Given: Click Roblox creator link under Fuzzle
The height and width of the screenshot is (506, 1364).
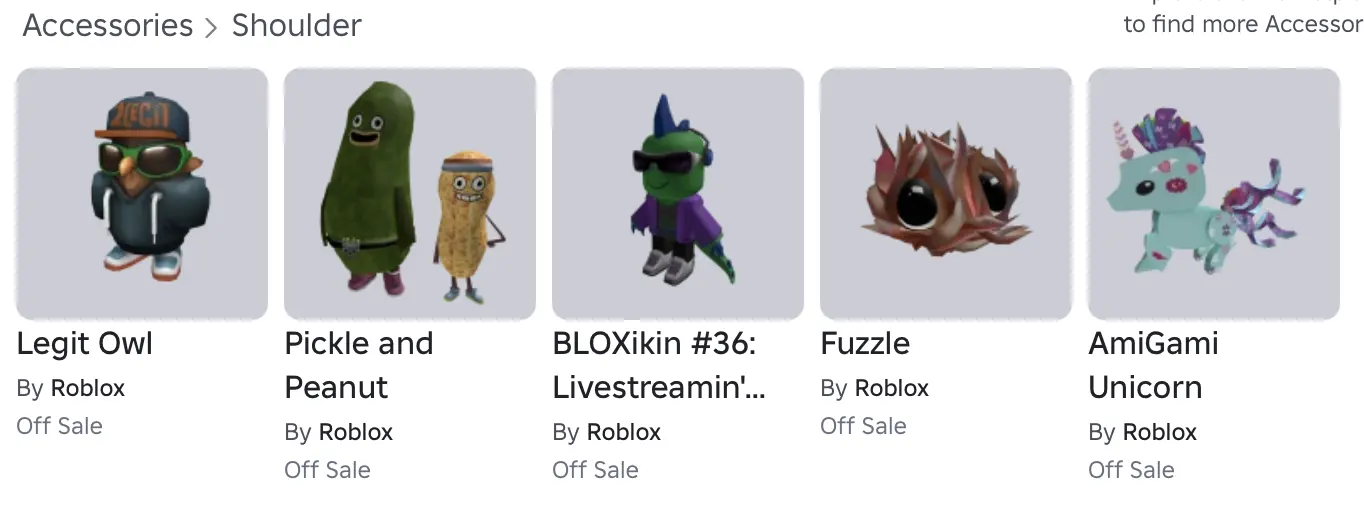Looking at the screenshot, I should [892, 388].
